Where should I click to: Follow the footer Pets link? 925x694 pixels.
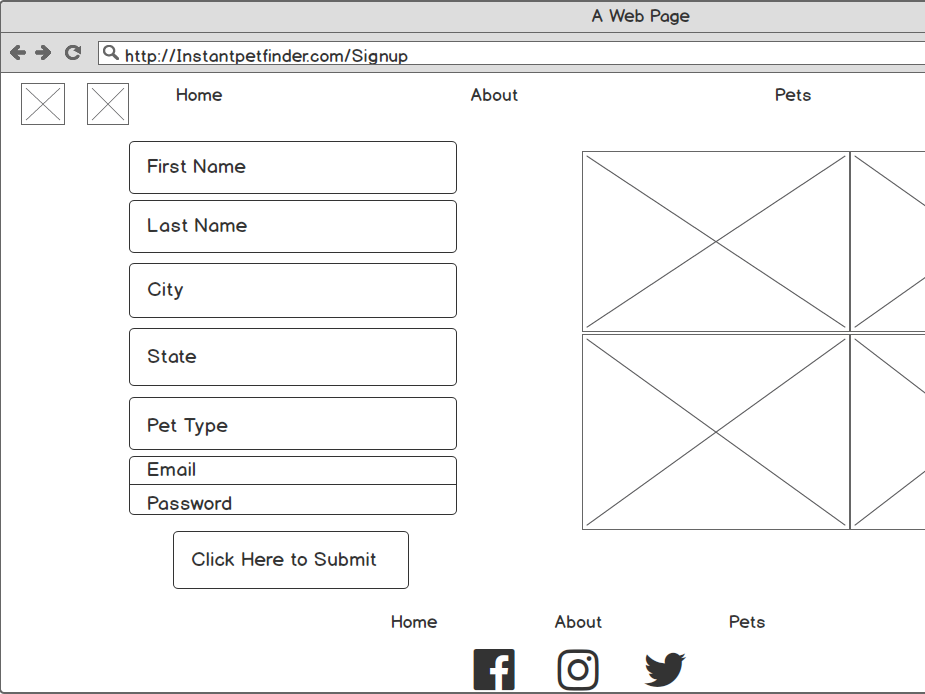pyautogui.click(x=747, y=622)
